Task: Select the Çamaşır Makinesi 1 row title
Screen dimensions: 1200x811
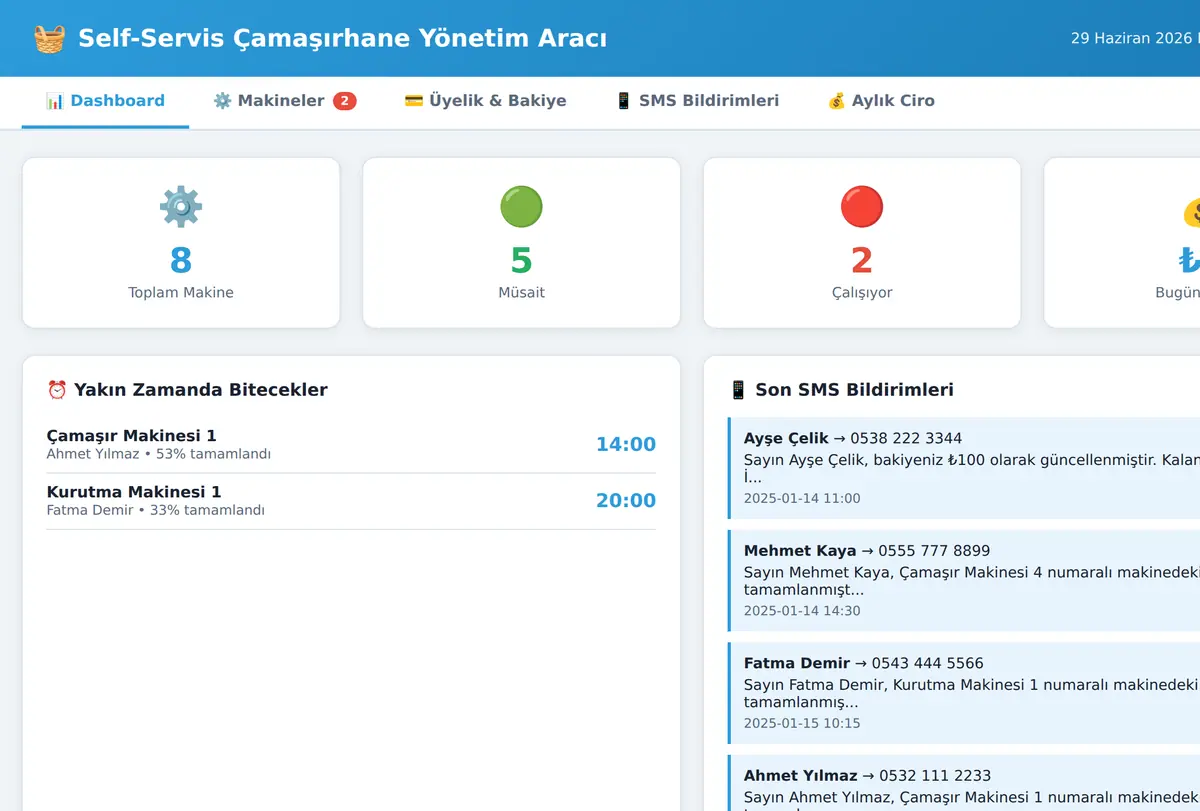Action: (131, 436)
